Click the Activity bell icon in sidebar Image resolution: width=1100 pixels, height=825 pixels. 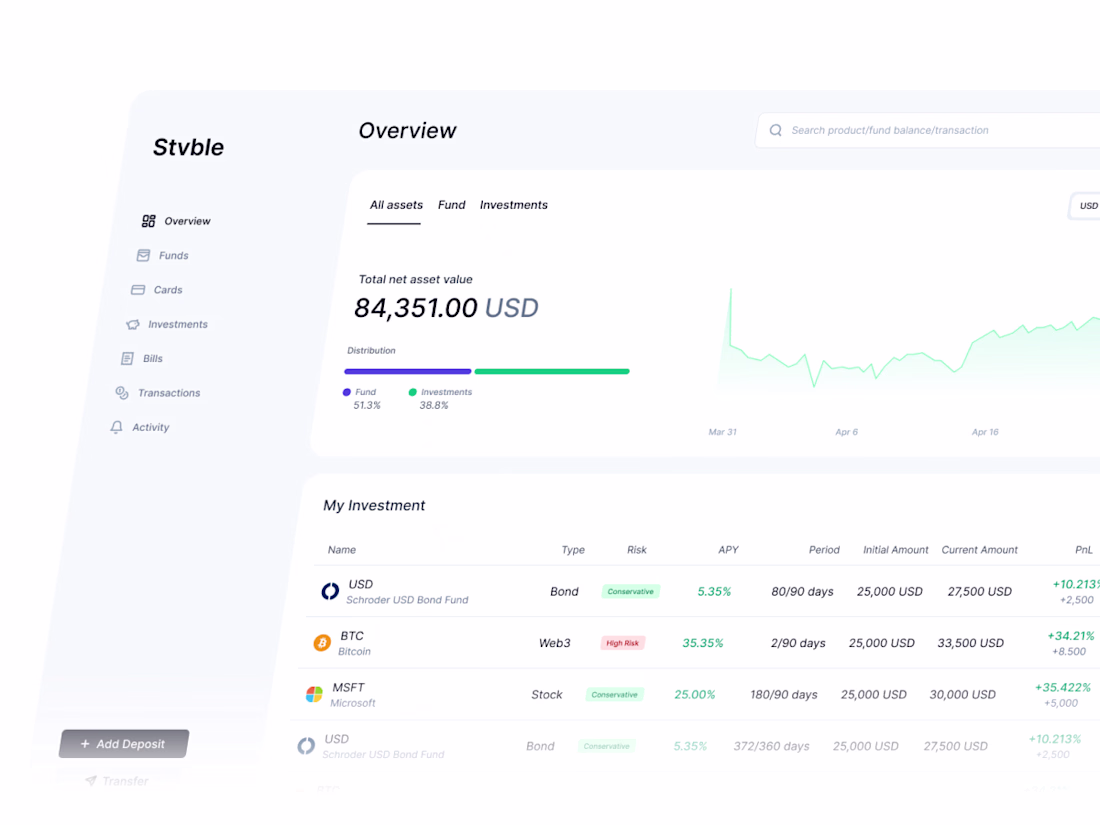click(x=116, y=427)
